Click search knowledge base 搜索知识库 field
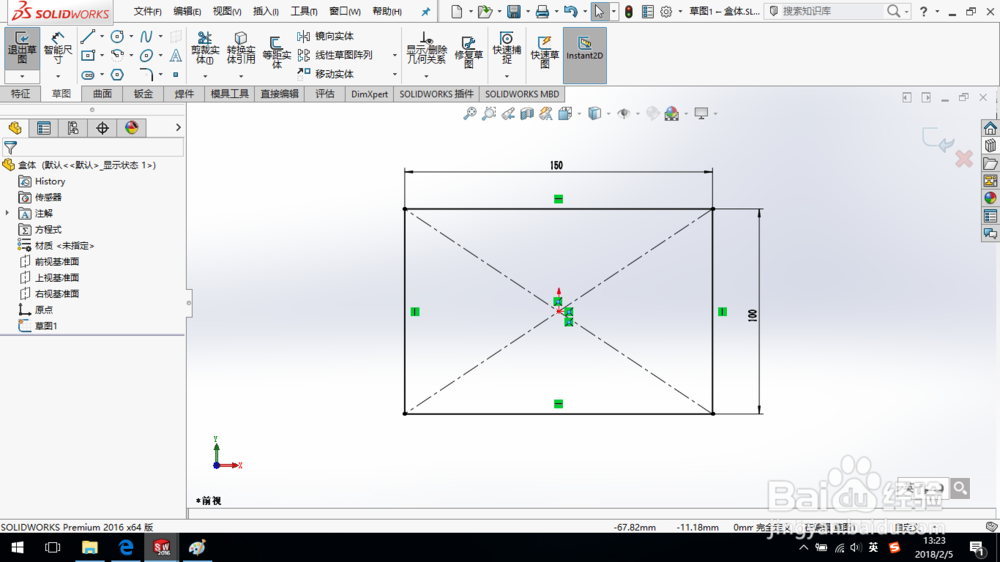The height and width of the screenshot is (562, 1000). point(832,11)
